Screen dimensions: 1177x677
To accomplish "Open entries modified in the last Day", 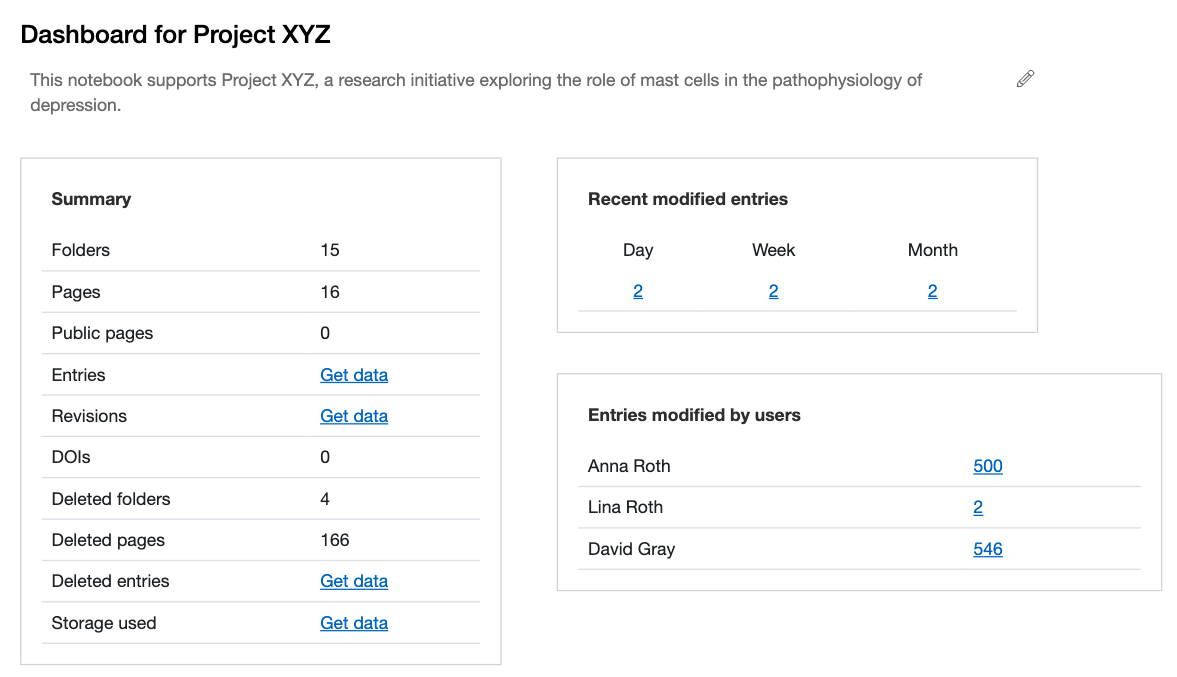I will point(638,290).
